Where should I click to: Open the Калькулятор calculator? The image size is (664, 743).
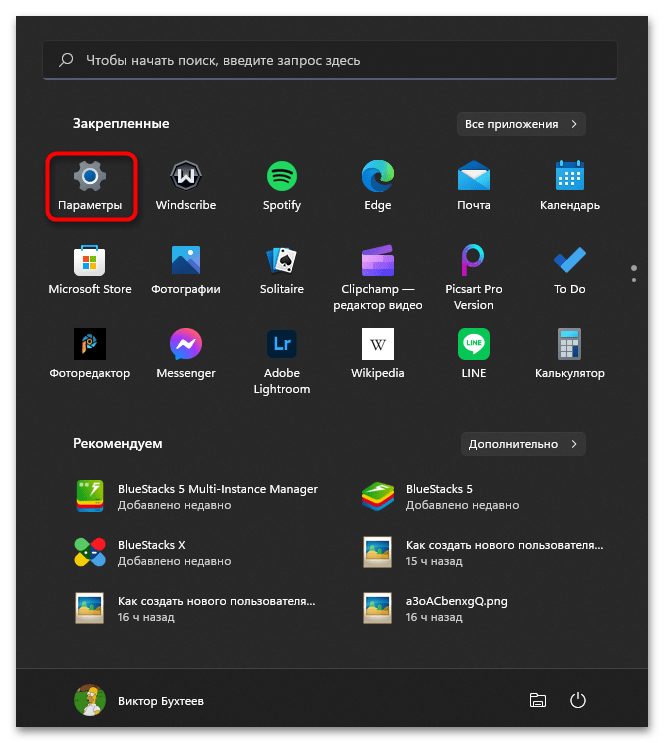[570, 354]
